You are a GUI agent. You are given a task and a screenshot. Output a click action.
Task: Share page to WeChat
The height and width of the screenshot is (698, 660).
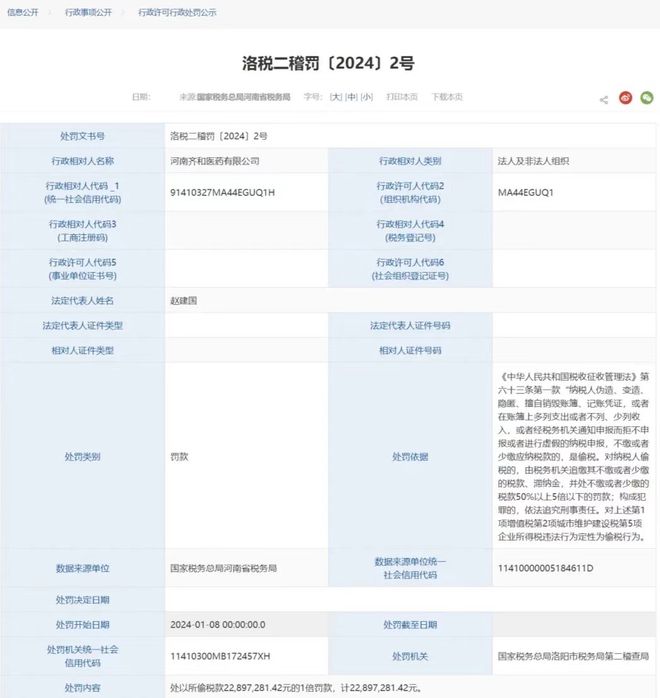pos(647,98)
